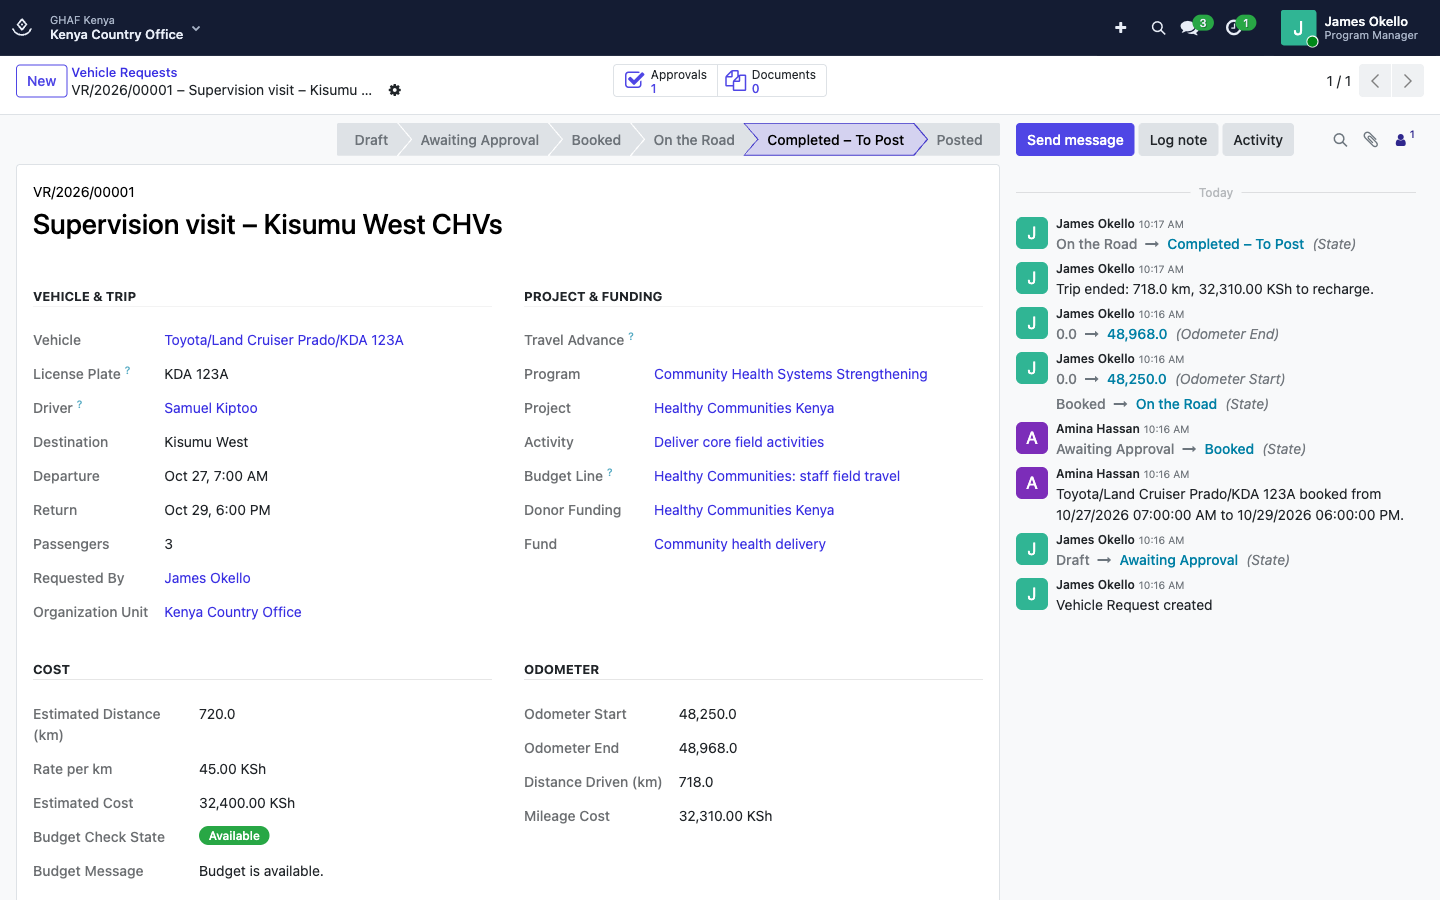Click the Log note button
Viewport: 1440px width, 900px height.
(1178, 140)
